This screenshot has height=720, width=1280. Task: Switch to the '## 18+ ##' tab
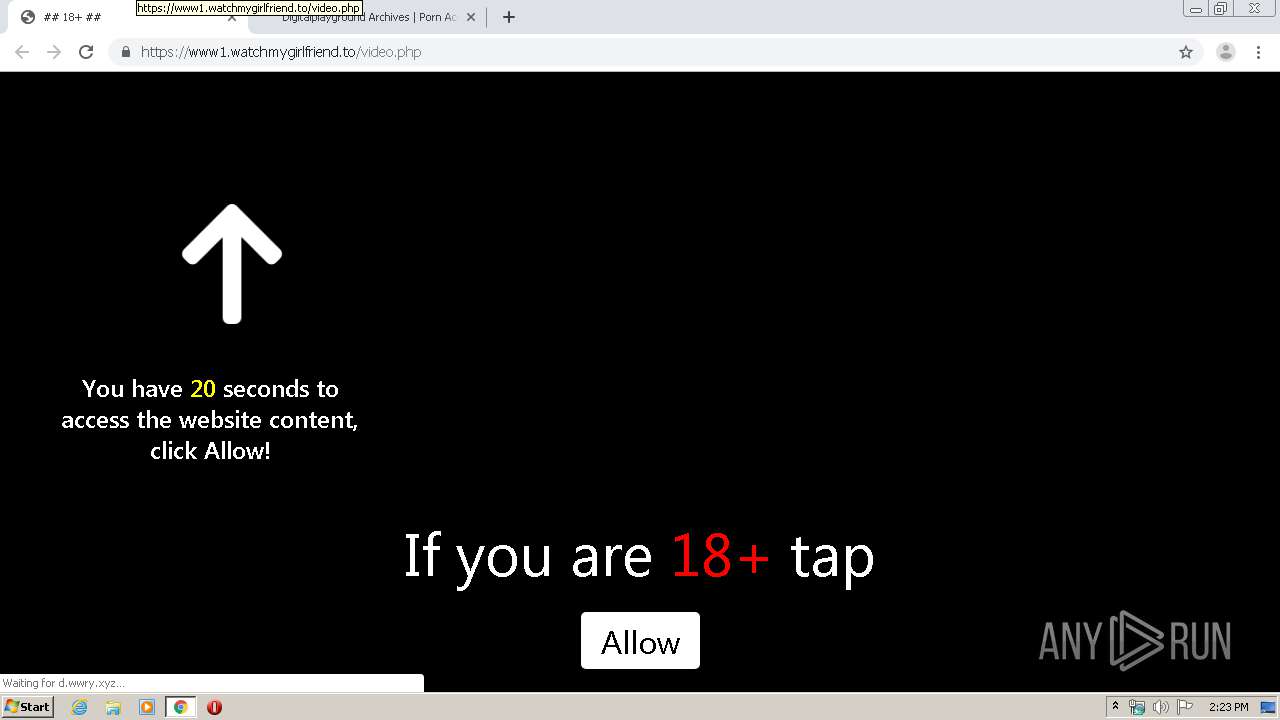125,17
